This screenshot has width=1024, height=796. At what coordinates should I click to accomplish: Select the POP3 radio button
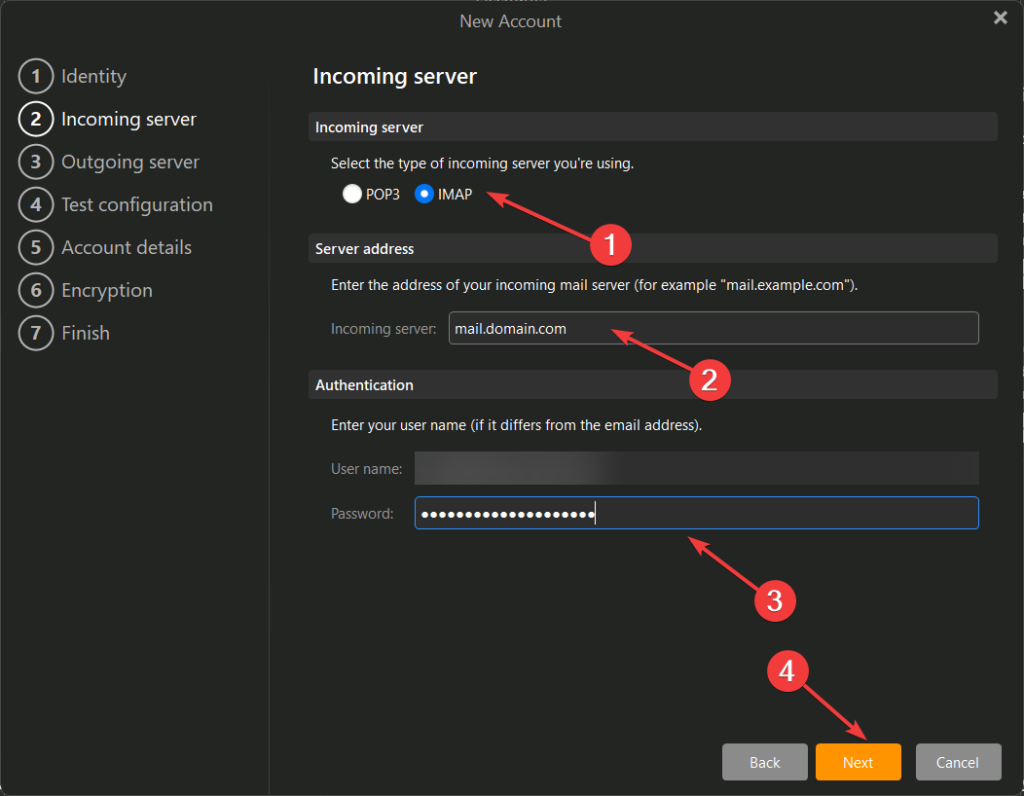tap(351, 194)
